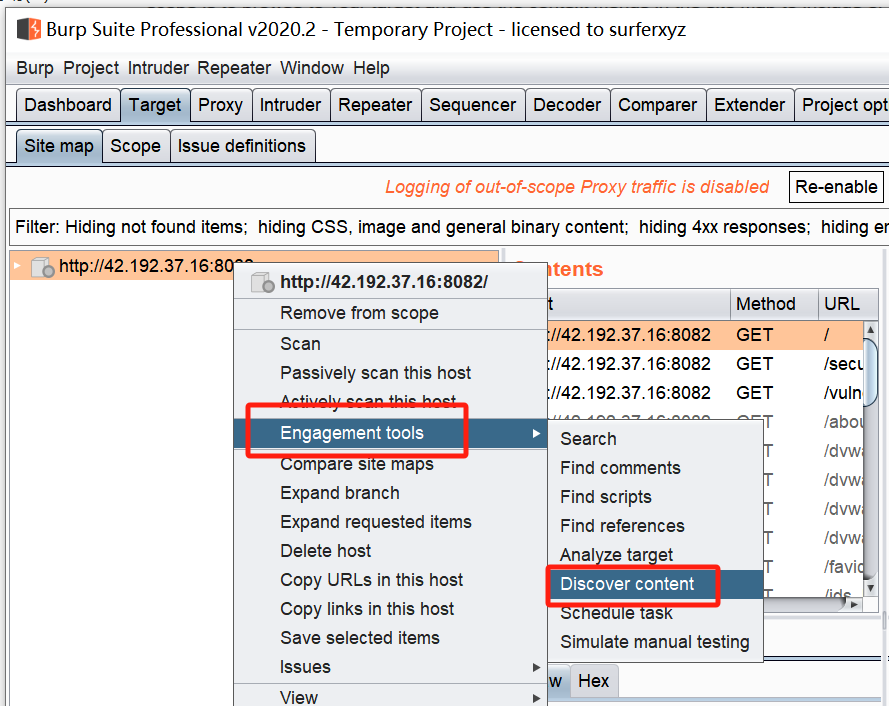Screen dimensions: 889x706
Task: Open the Issue definitions sub-tab
Action: (x=242, y=146)
